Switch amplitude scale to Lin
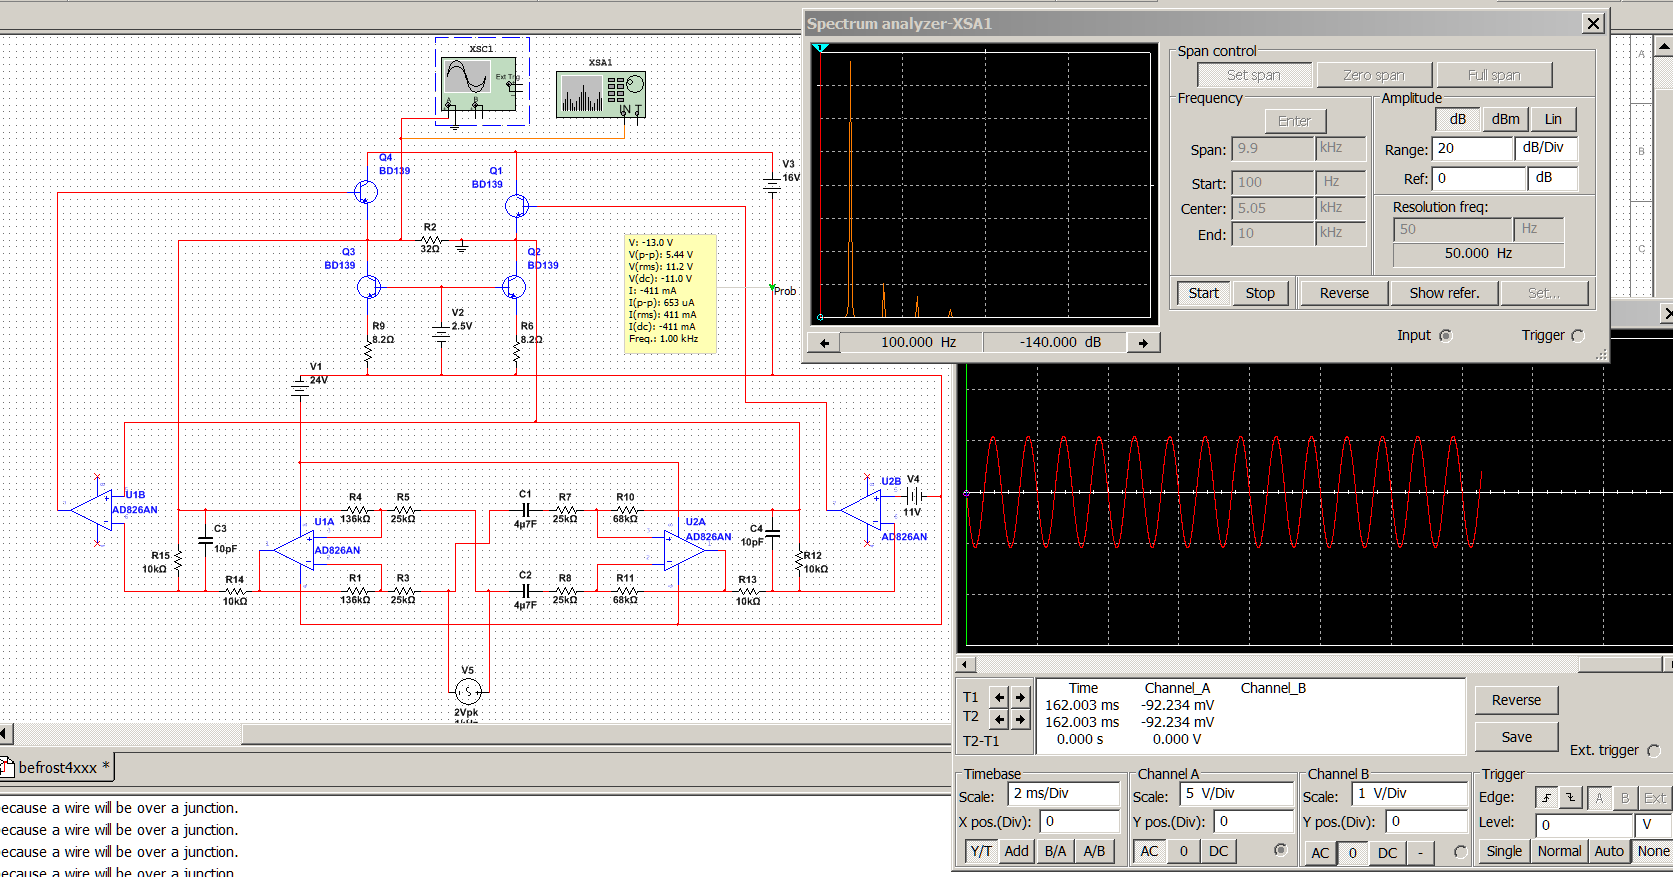1673x877 pixels. (x=1553, y=119)
